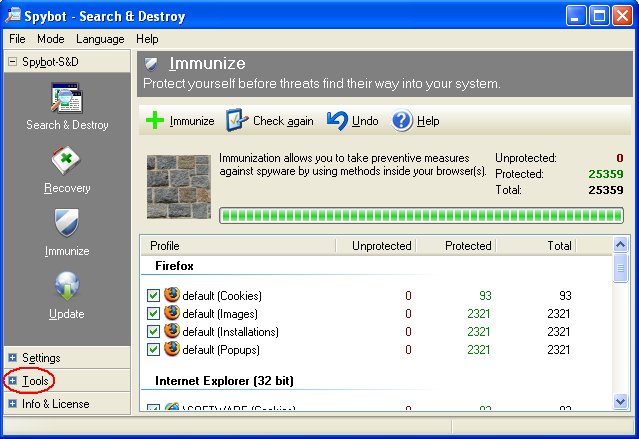The height and width of the screenshot is (439, 639).
Task: Toggle the Firefox default (Popups) checkbox
Action: point(153,349)
